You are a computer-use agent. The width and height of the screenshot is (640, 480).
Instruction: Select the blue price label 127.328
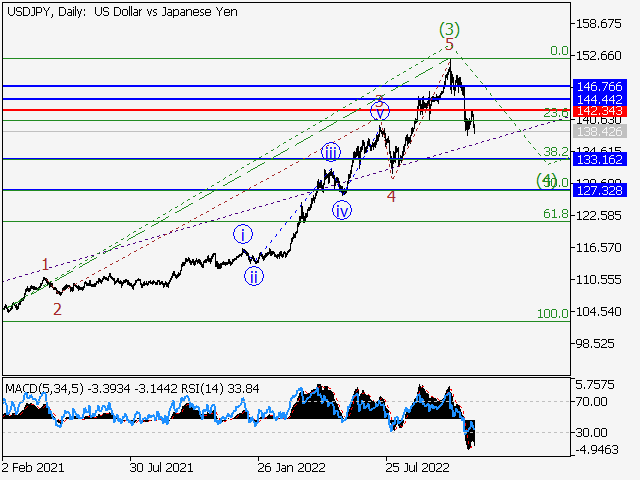tap(600, 191)
